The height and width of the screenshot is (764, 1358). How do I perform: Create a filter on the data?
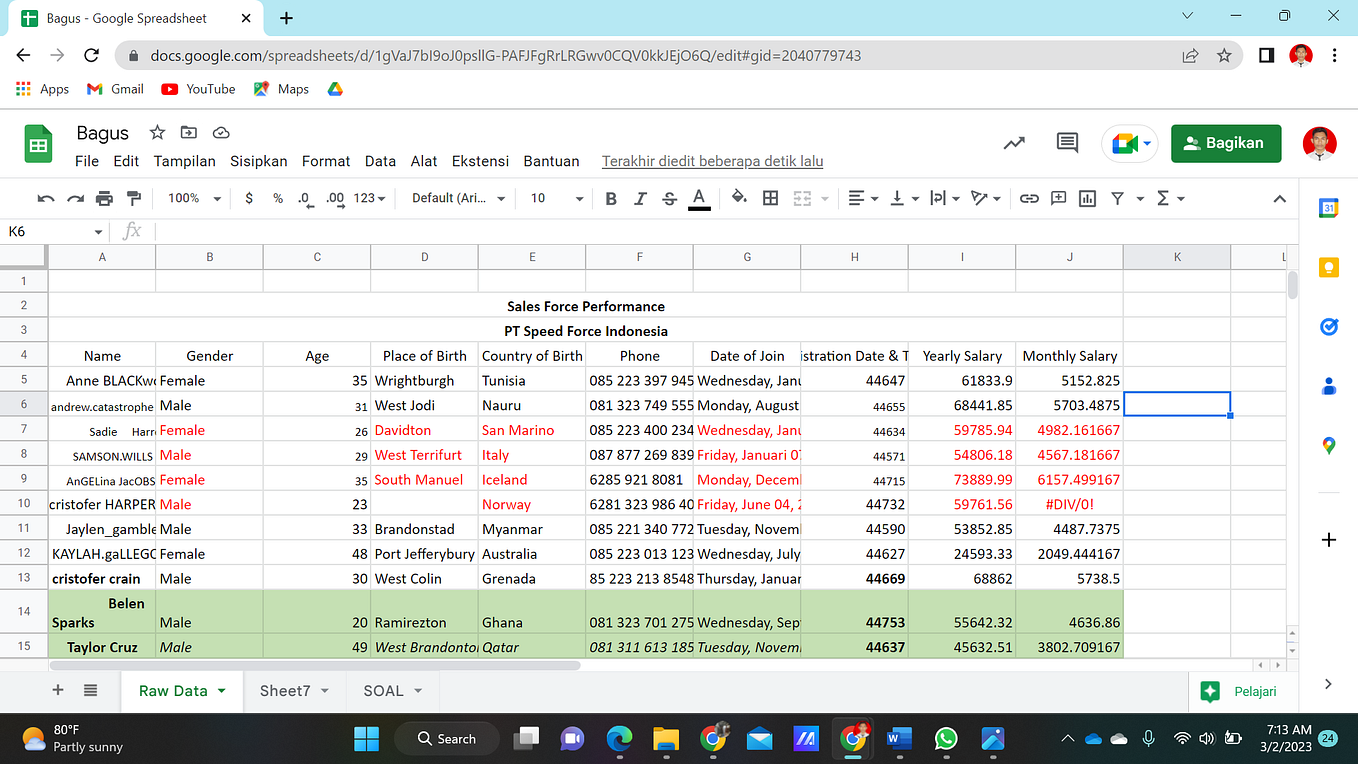click(x=1117, y=197)
